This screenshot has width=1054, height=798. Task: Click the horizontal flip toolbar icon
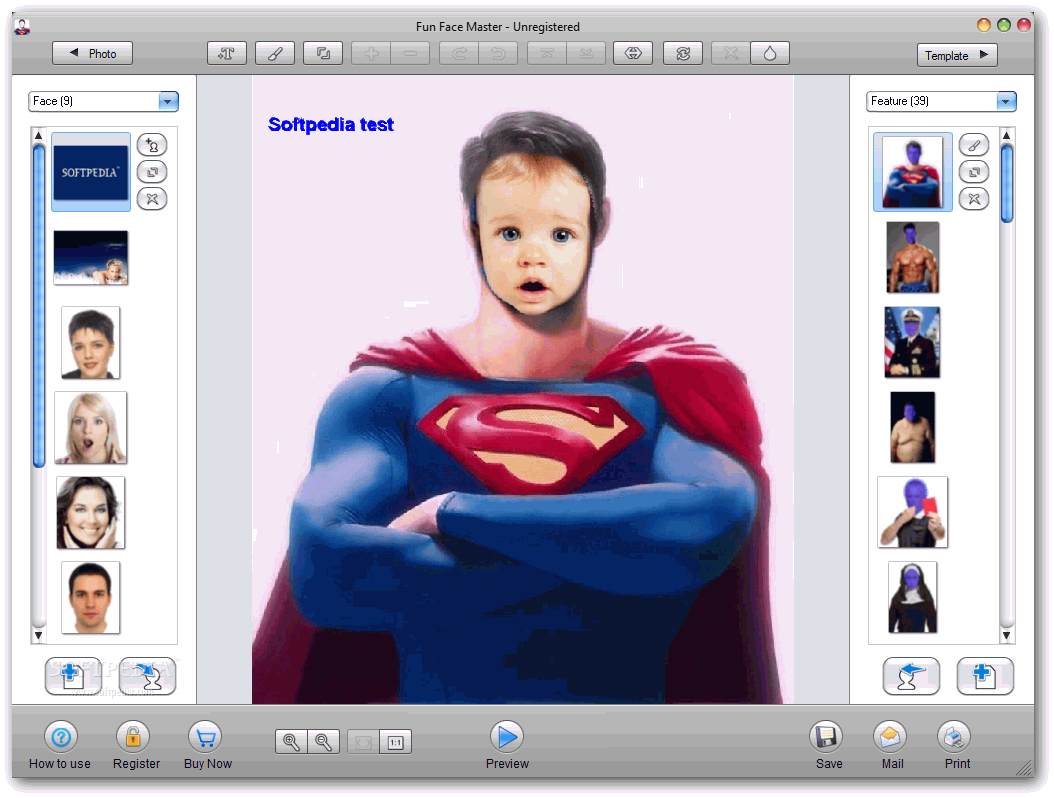point(633,53)
